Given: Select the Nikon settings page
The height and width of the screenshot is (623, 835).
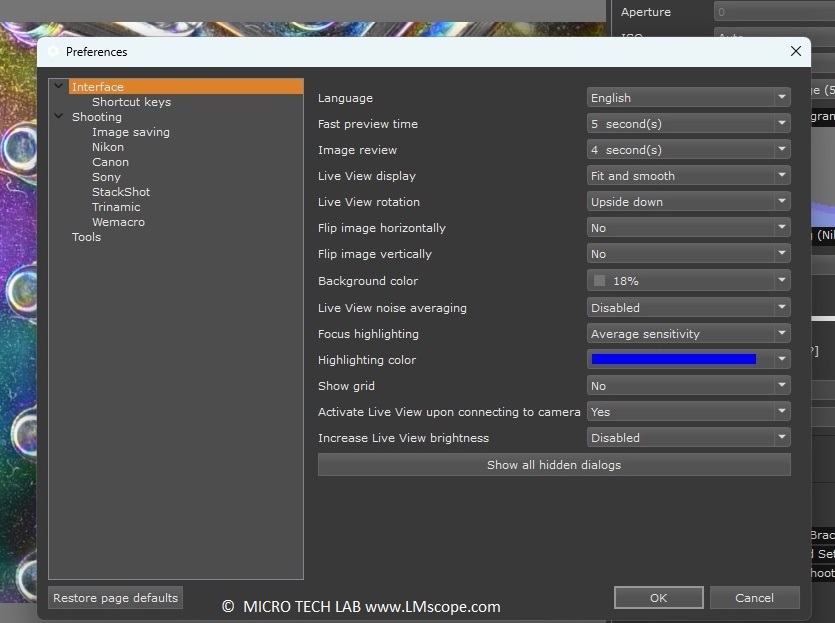Looking at the screenshot, I should 108,147.
